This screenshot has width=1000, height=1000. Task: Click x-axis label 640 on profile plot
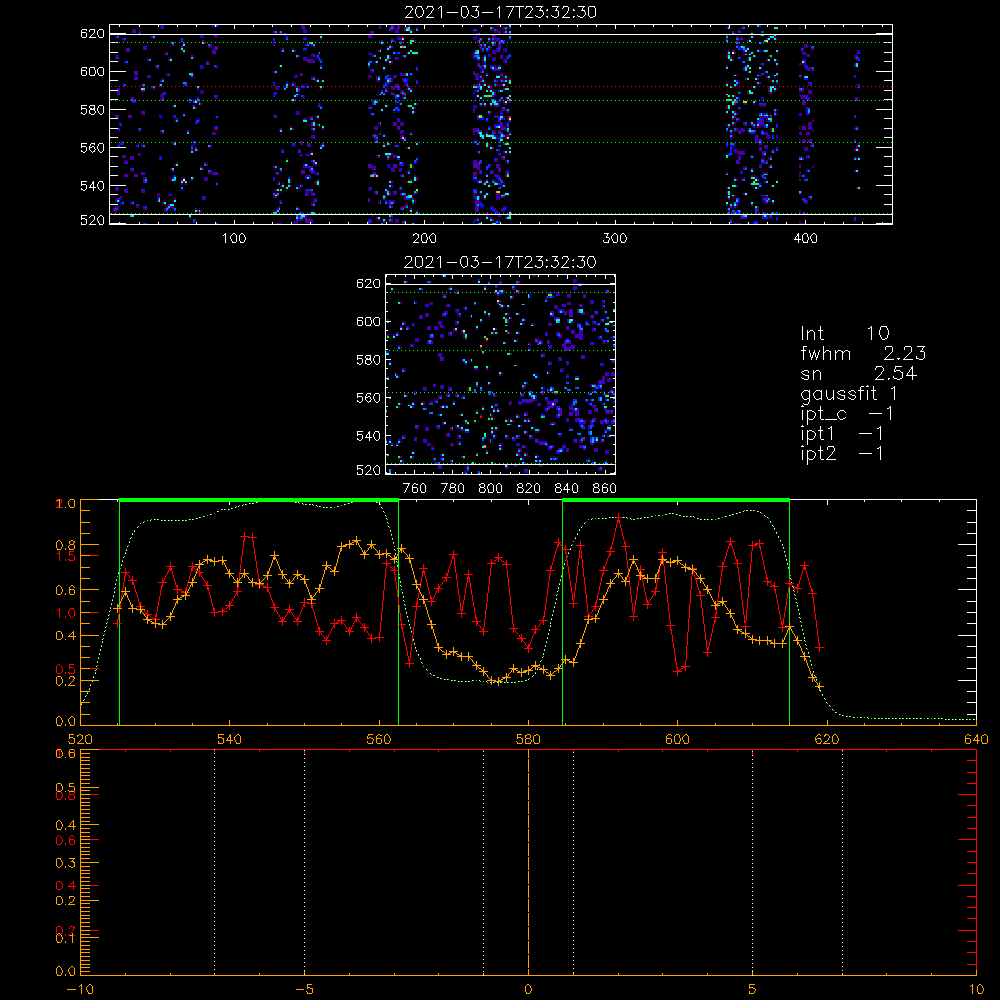976,740
